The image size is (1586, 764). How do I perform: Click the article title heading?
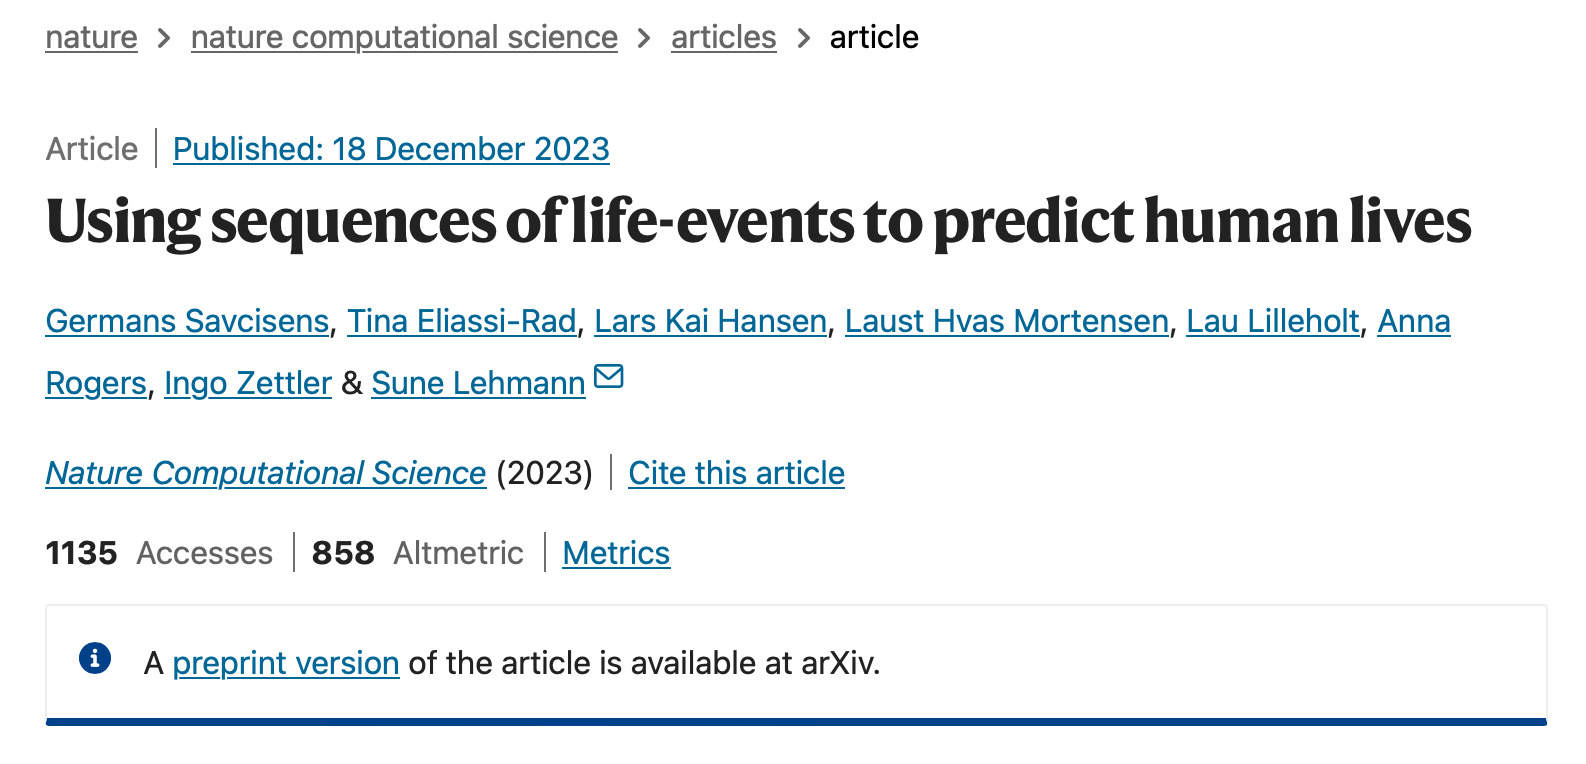tap(758, 221)
